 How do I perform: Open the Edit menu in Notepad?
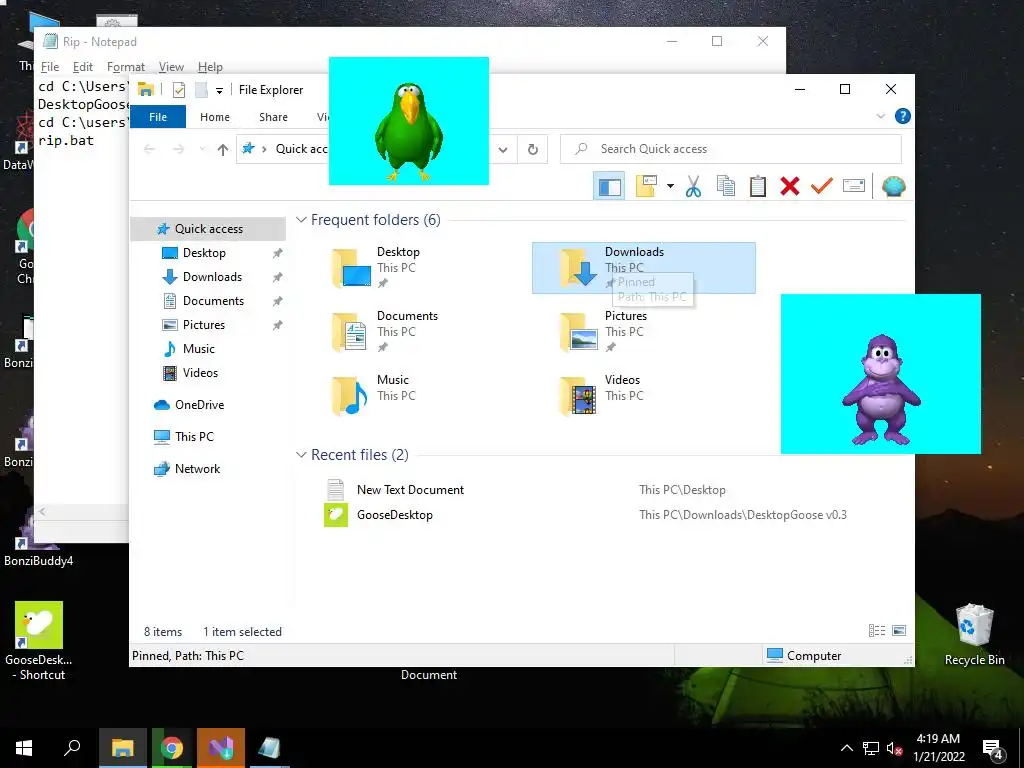[82, 67]
